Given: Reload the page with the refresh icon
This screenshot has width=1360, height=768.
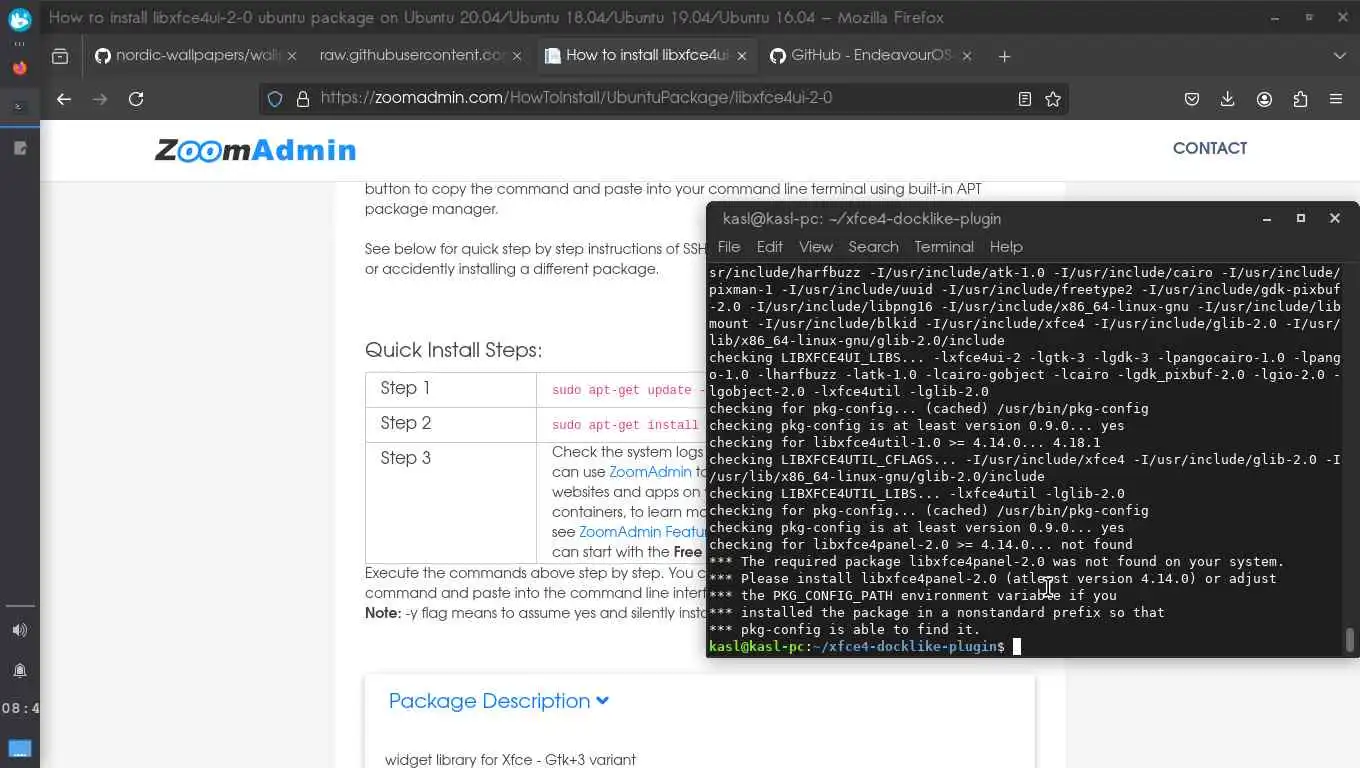Looking at the screenshot, I should tap(136, 99).
